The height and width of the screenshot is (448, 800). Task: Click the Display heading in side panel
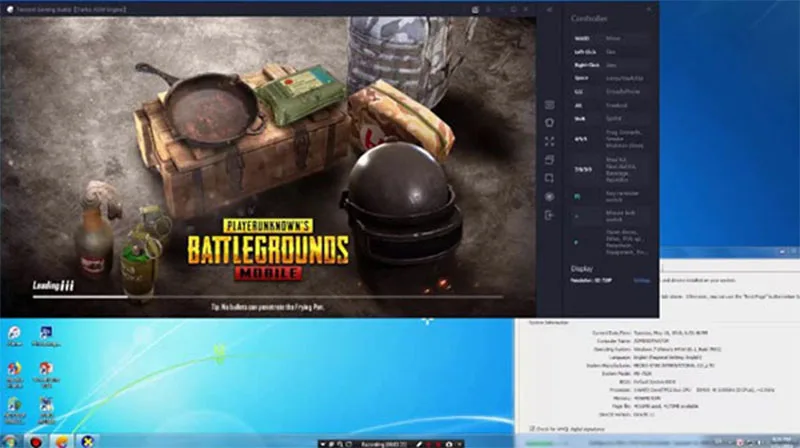tap(582, 268)
